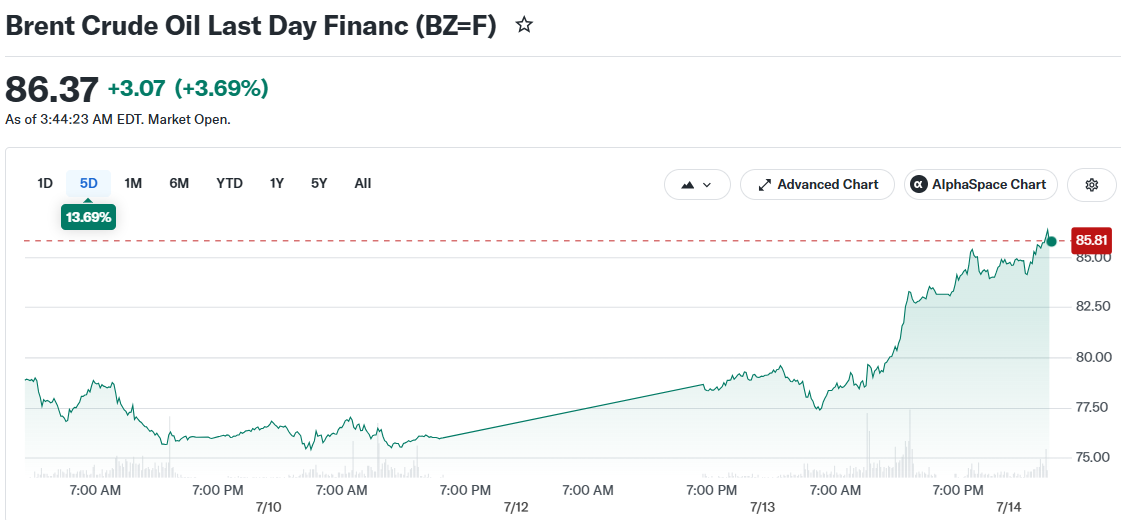
Task: Click the 7/14 date axis label
Action: coord(1009,507)
